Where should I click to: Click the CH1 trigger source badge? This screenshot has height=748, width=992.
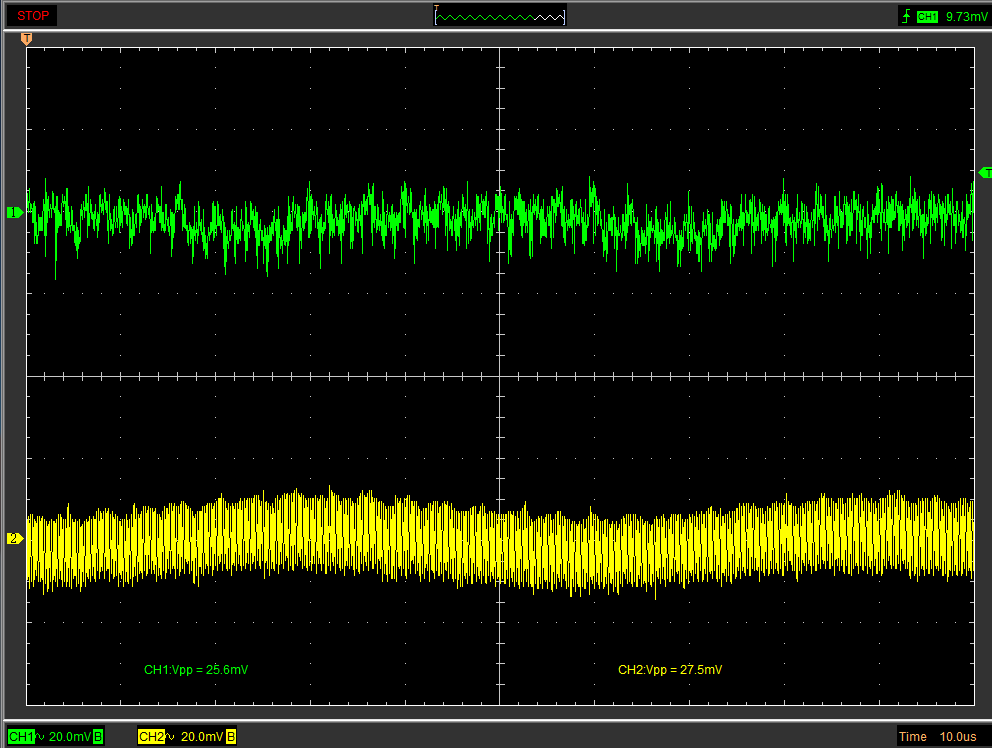point(927,16)
